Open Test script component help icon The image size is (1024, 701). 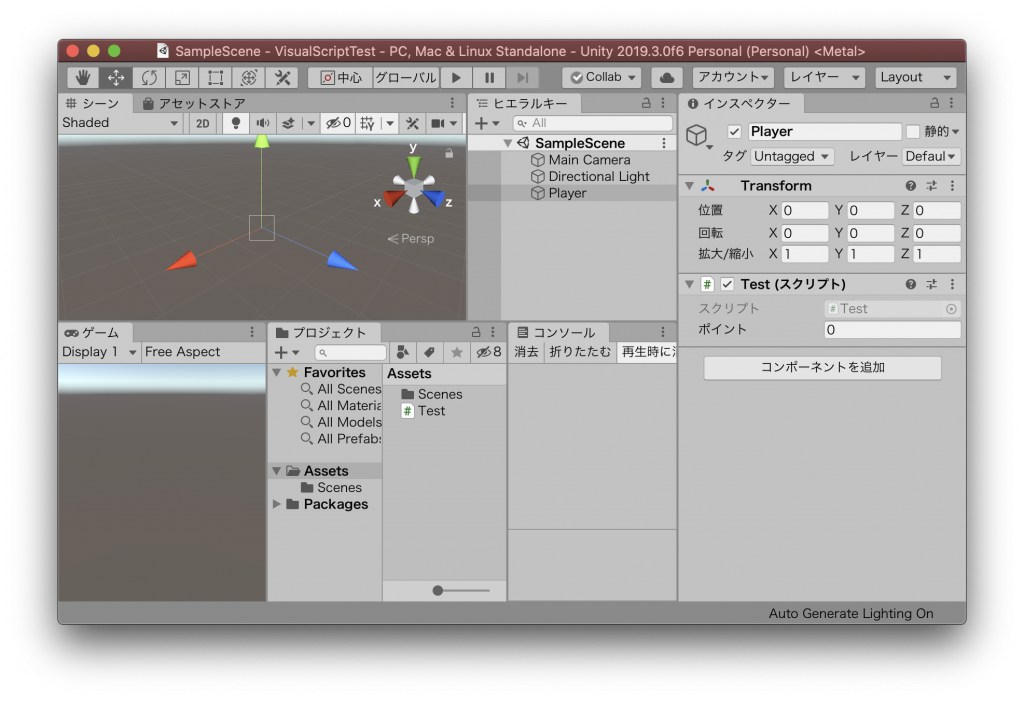coord(911,284)
